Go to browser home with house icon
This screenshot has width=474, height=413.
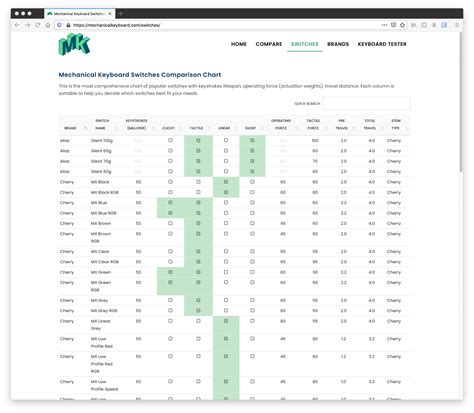point(48,25)
